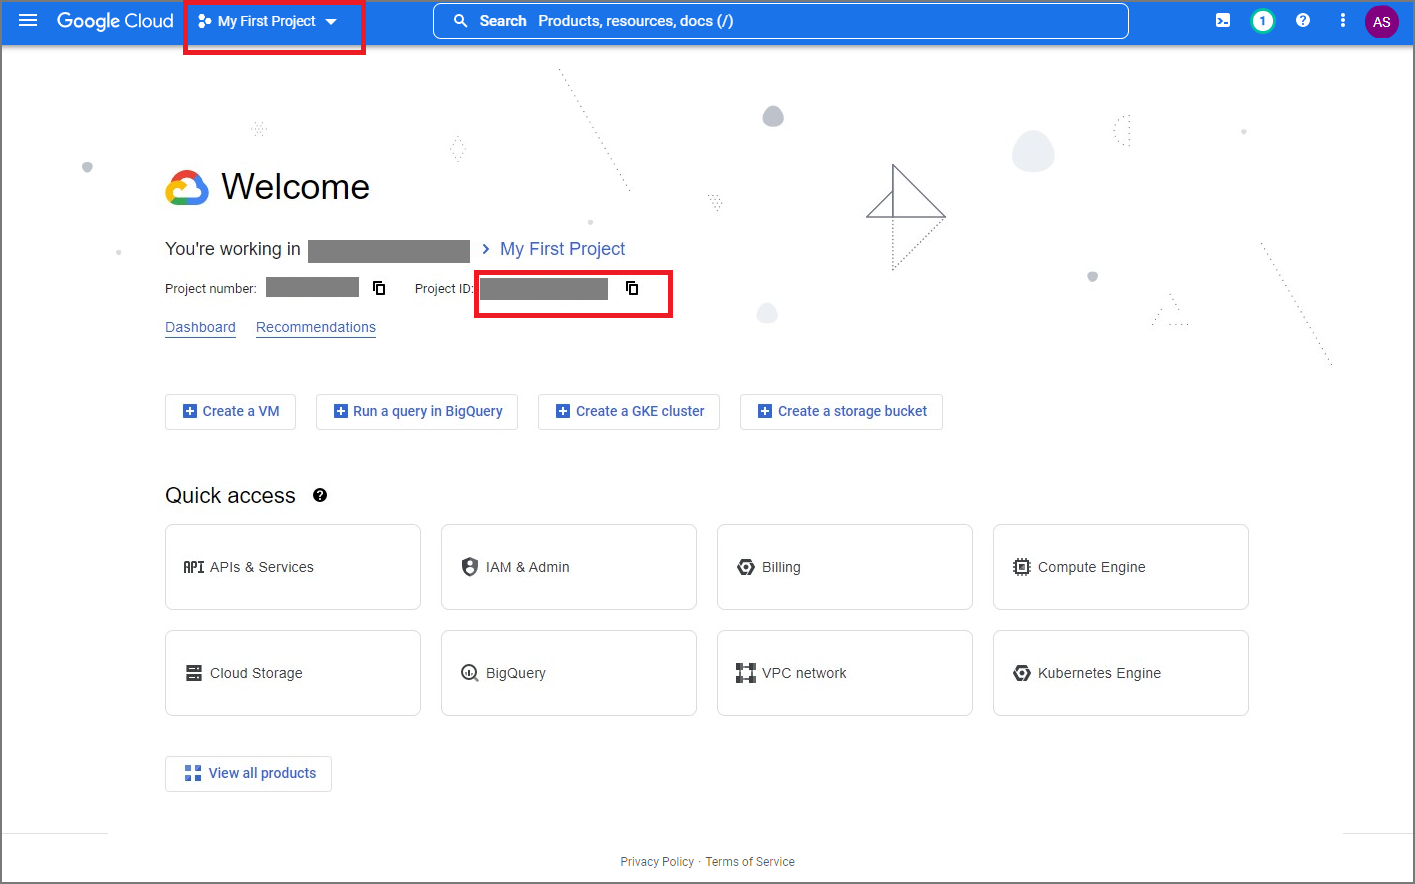
Task: Click the search magnifier icon
Action: [461, 21]
